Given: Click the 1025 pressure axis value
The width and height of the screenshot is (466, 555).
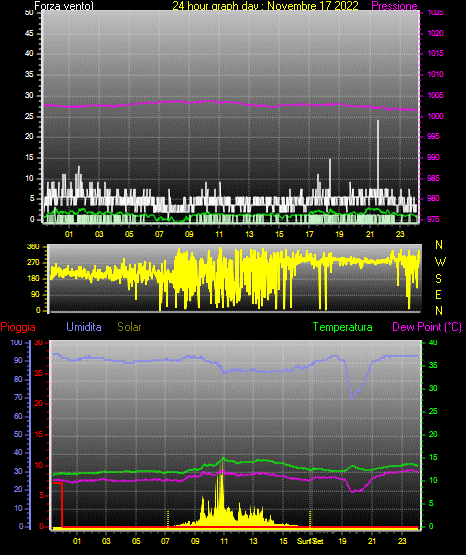Looking at the screenshot, I should pyautogui.click(x=436, y=12).
